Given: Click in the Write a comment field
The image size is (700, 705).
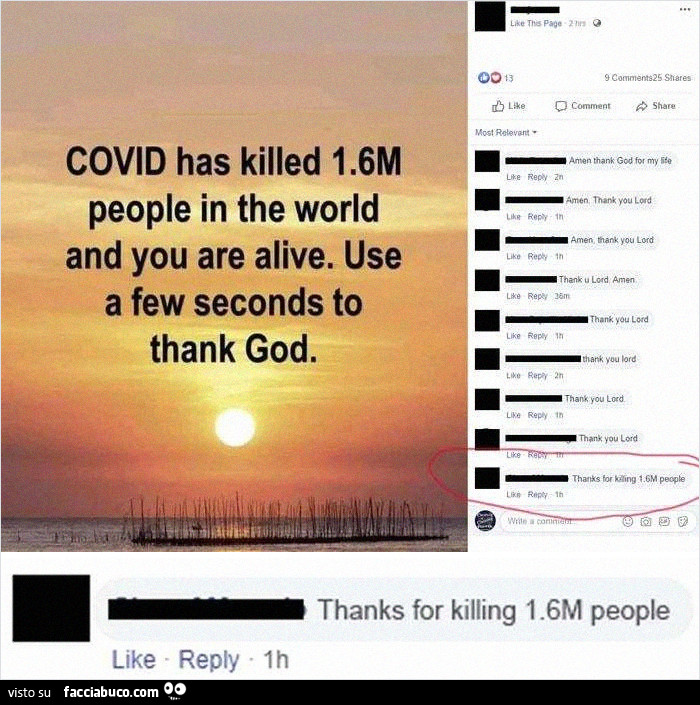Looking at the screenshot, I should [560, 522].
